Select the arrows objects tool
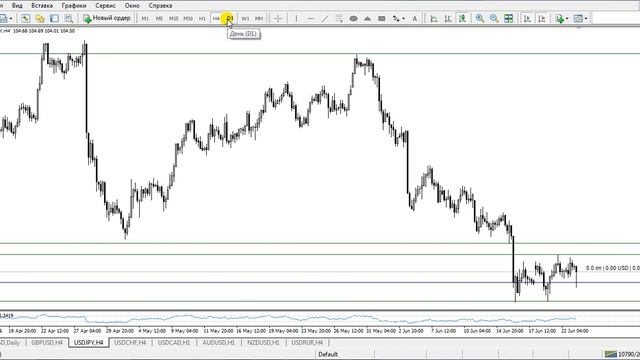640x360 pixels. (x=396, y=18)
